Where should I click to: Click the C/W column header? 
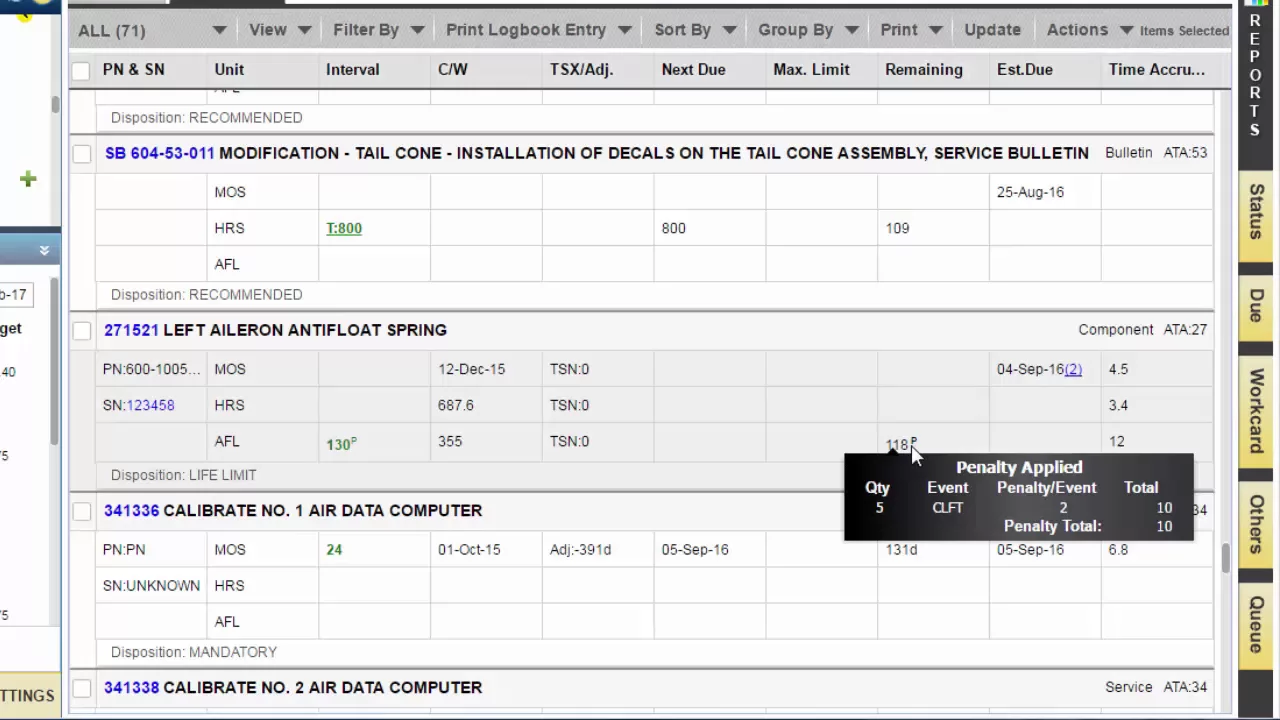(453, 70)
